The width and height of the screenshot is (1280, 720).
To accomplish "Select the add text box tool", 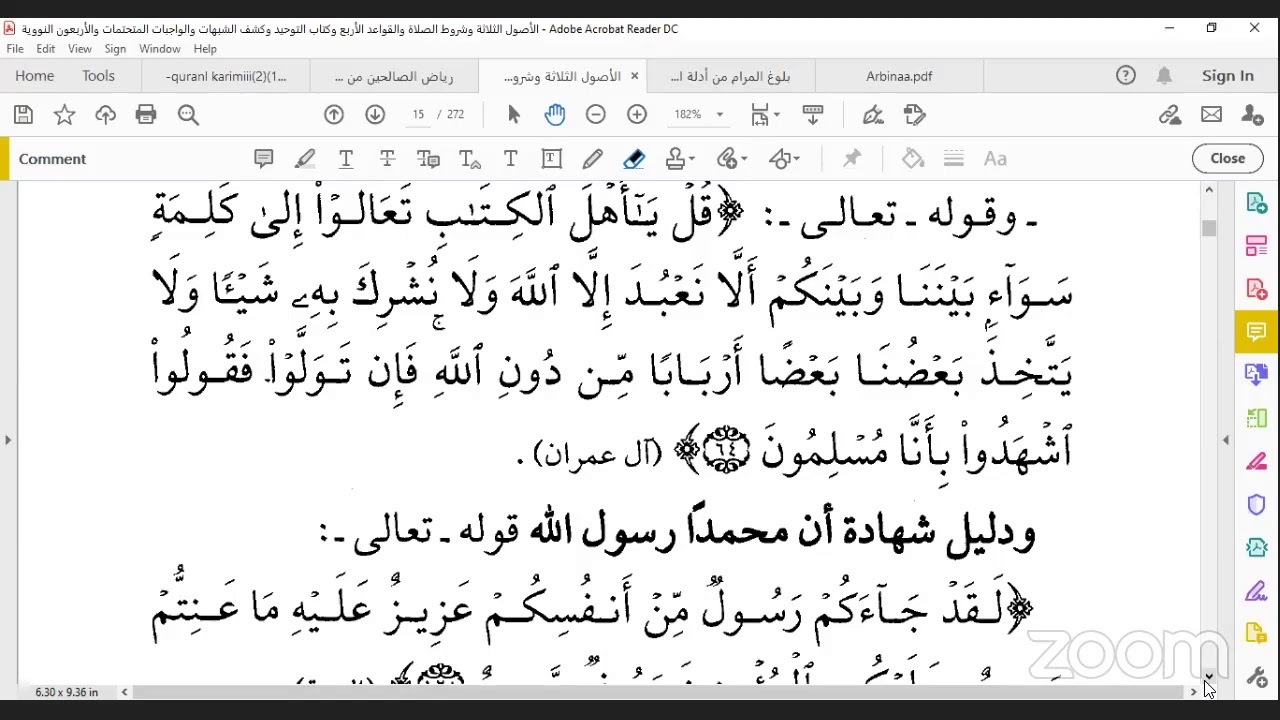I will pyautogui.click(x=551, y=158).
